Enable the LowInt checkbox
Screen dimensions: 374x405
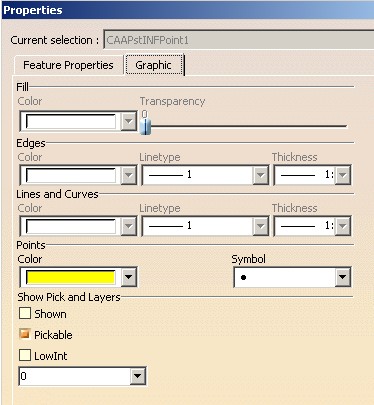(x=25, y=355)
